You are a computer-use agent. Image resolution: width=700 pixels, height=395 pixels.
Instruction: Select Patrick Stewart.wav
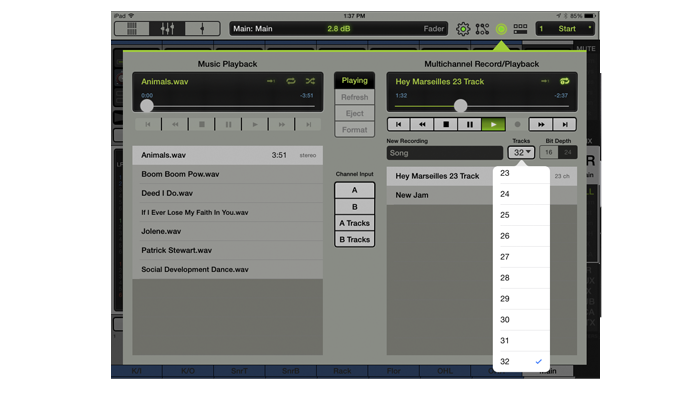228,250
